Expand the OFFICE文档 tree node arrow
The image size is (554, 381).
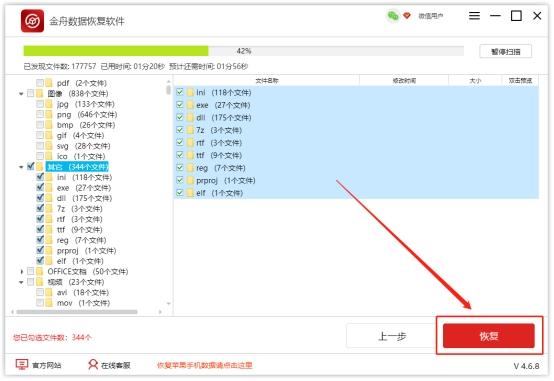click(22, 272)
